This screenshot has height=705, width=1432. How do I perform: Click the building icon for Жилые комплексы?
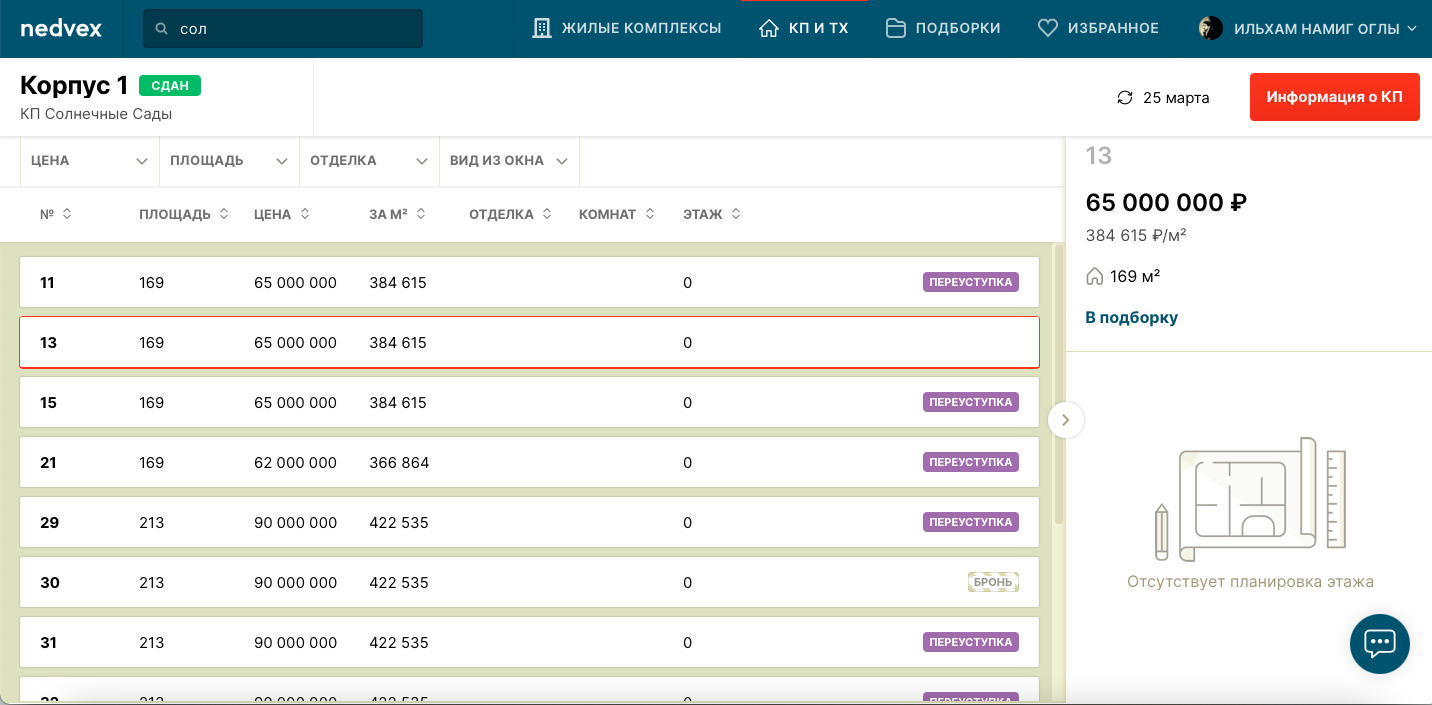(542, 28)
